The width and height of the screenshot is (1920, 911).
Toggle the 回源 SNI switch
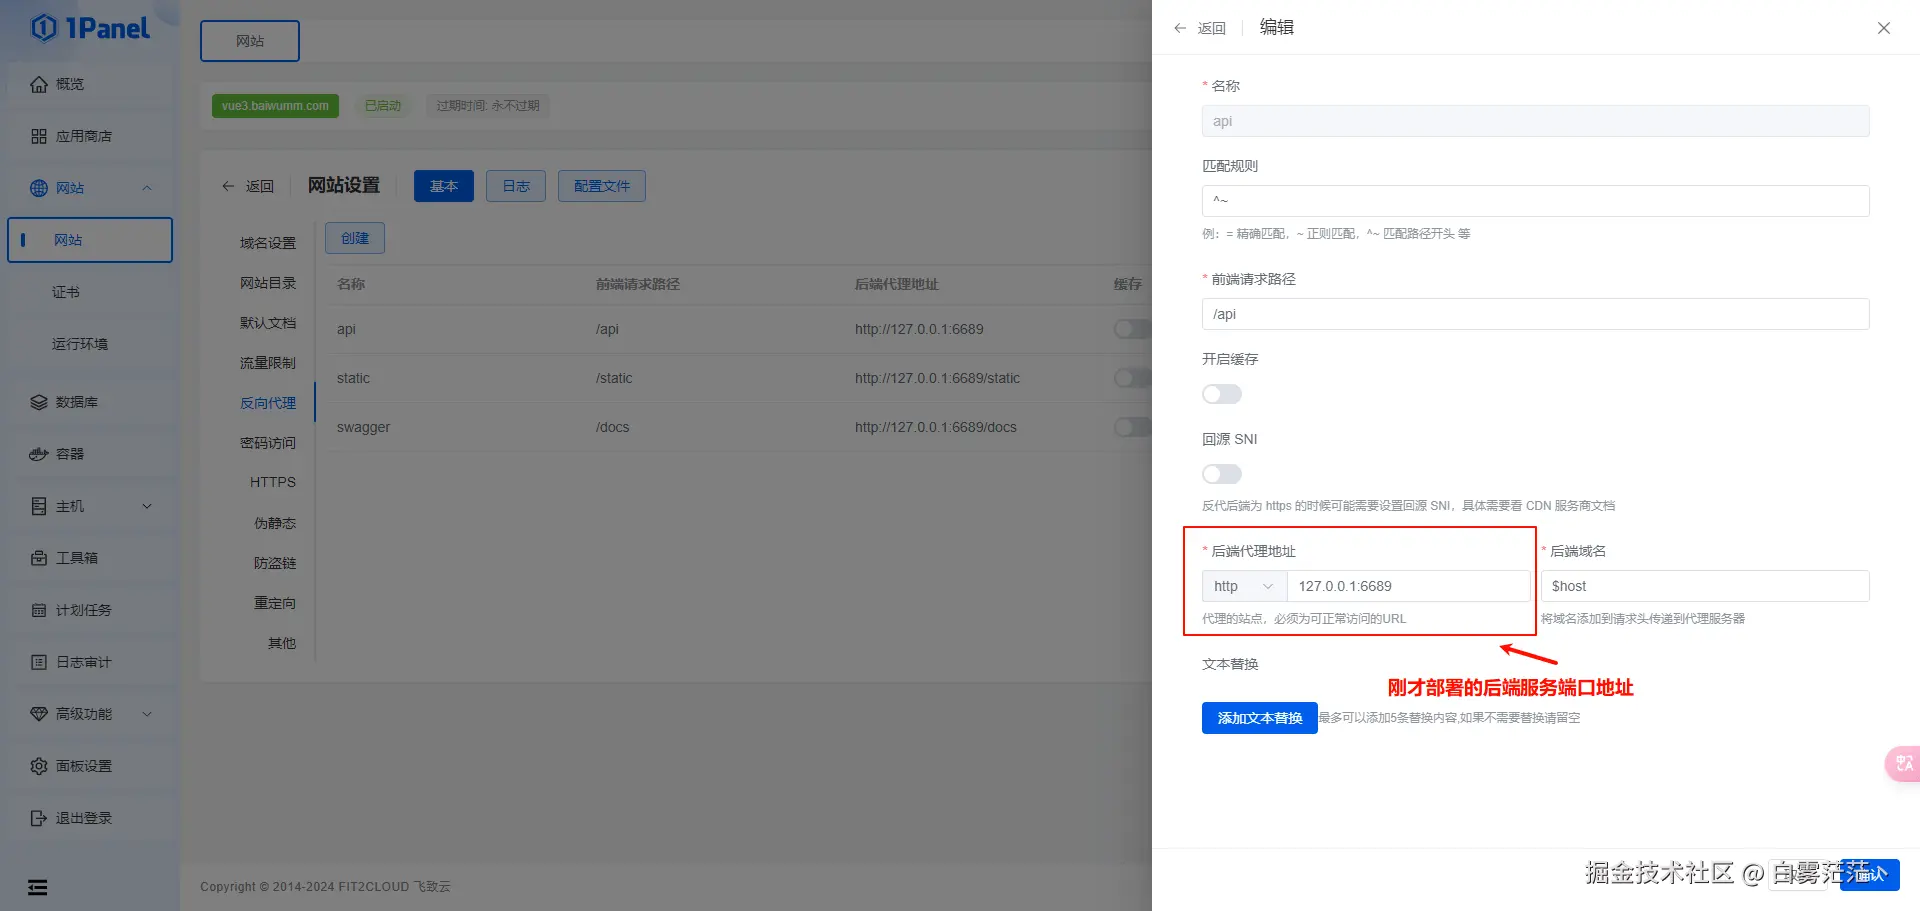tap(1222, 474)
